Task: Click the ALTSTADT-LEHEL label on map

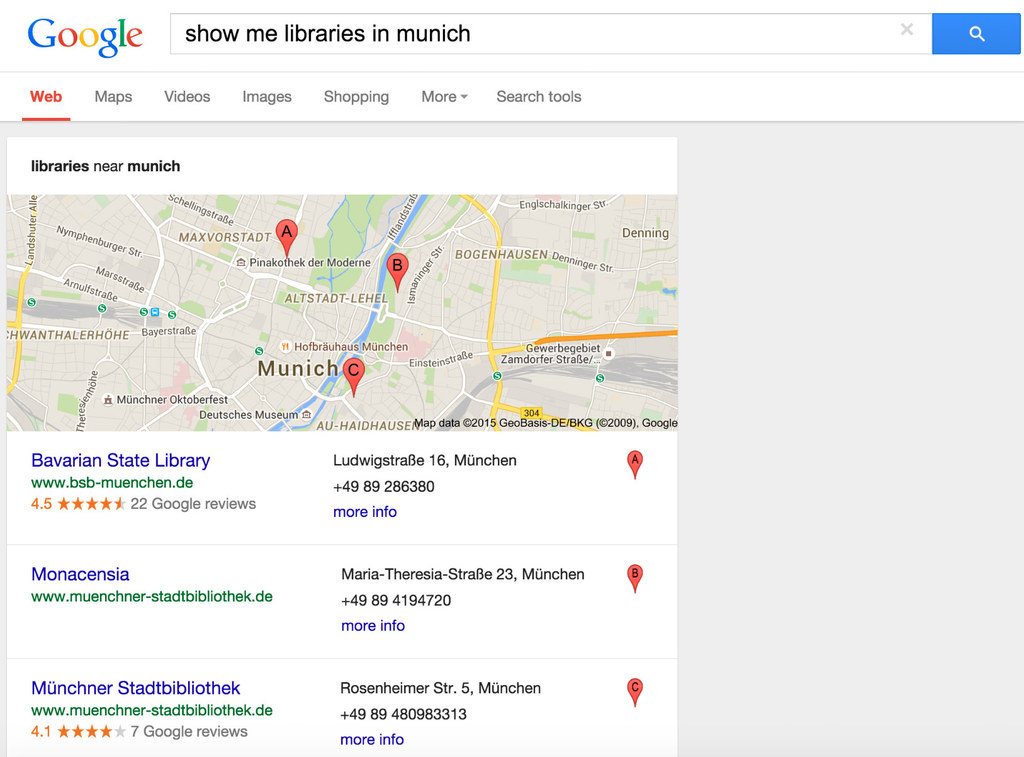Action: (x=336, y=298)
